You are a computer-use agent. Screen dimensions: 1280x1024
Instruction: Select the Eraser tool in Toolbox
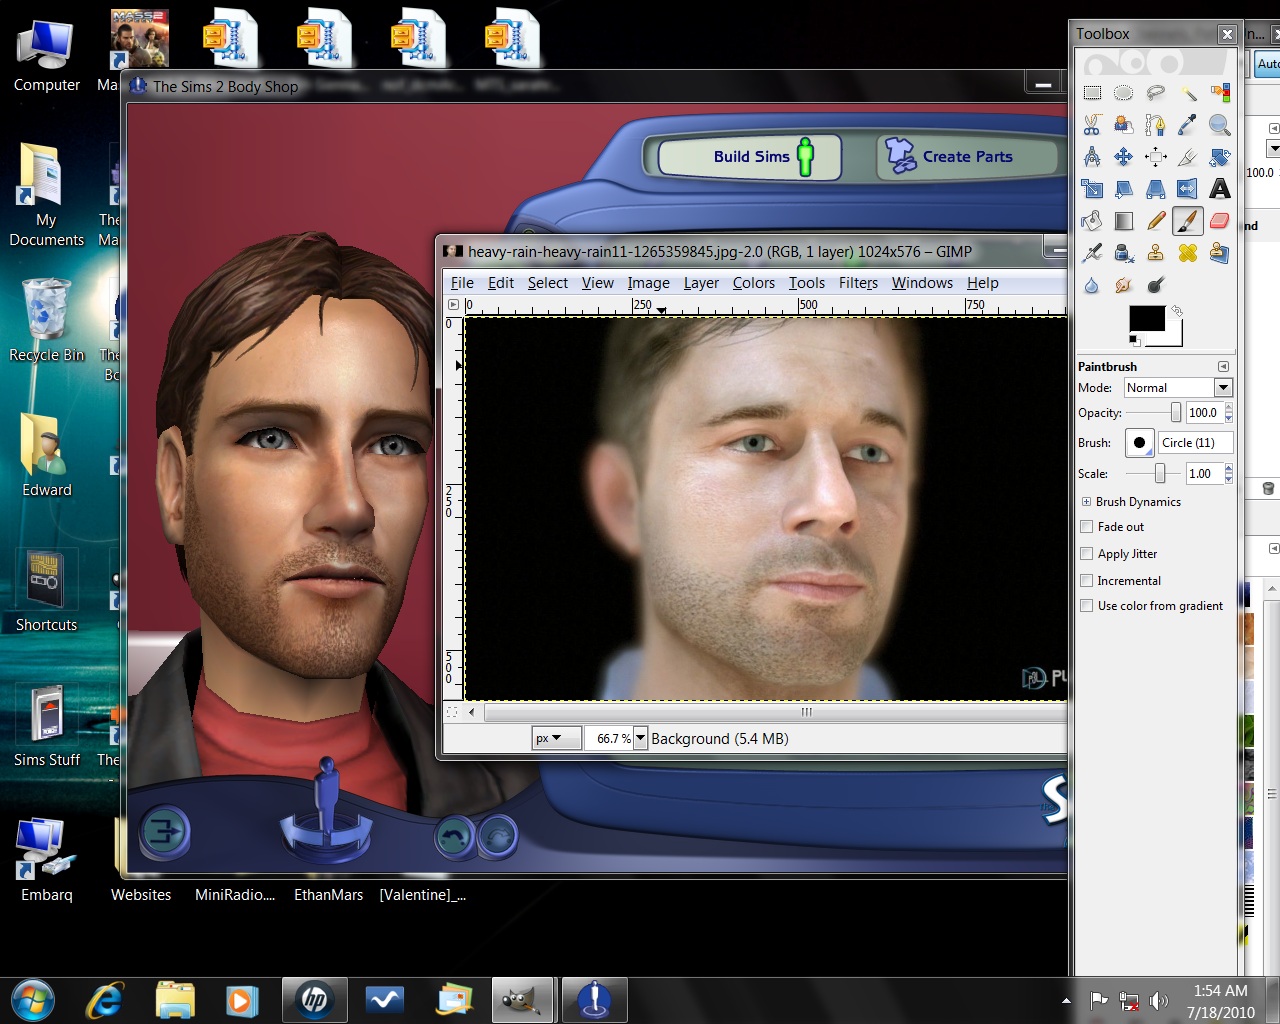tap(1219, 221)
